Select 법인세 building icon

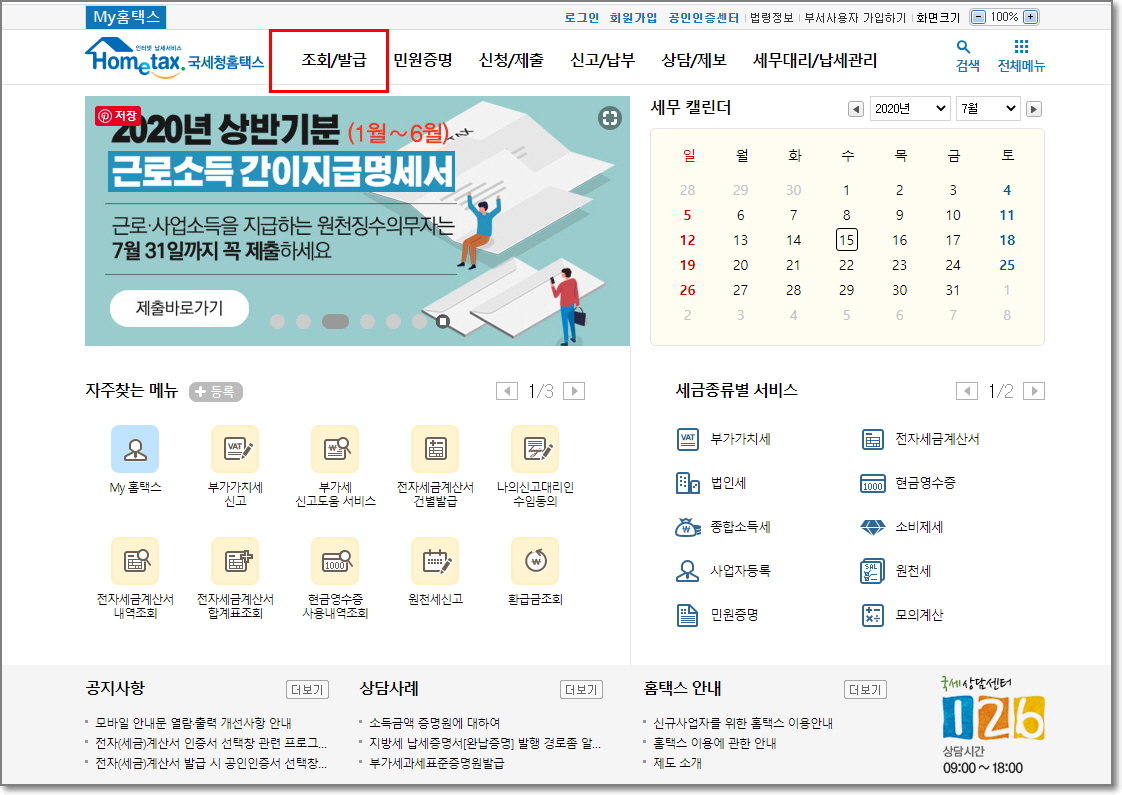(688, 483)
